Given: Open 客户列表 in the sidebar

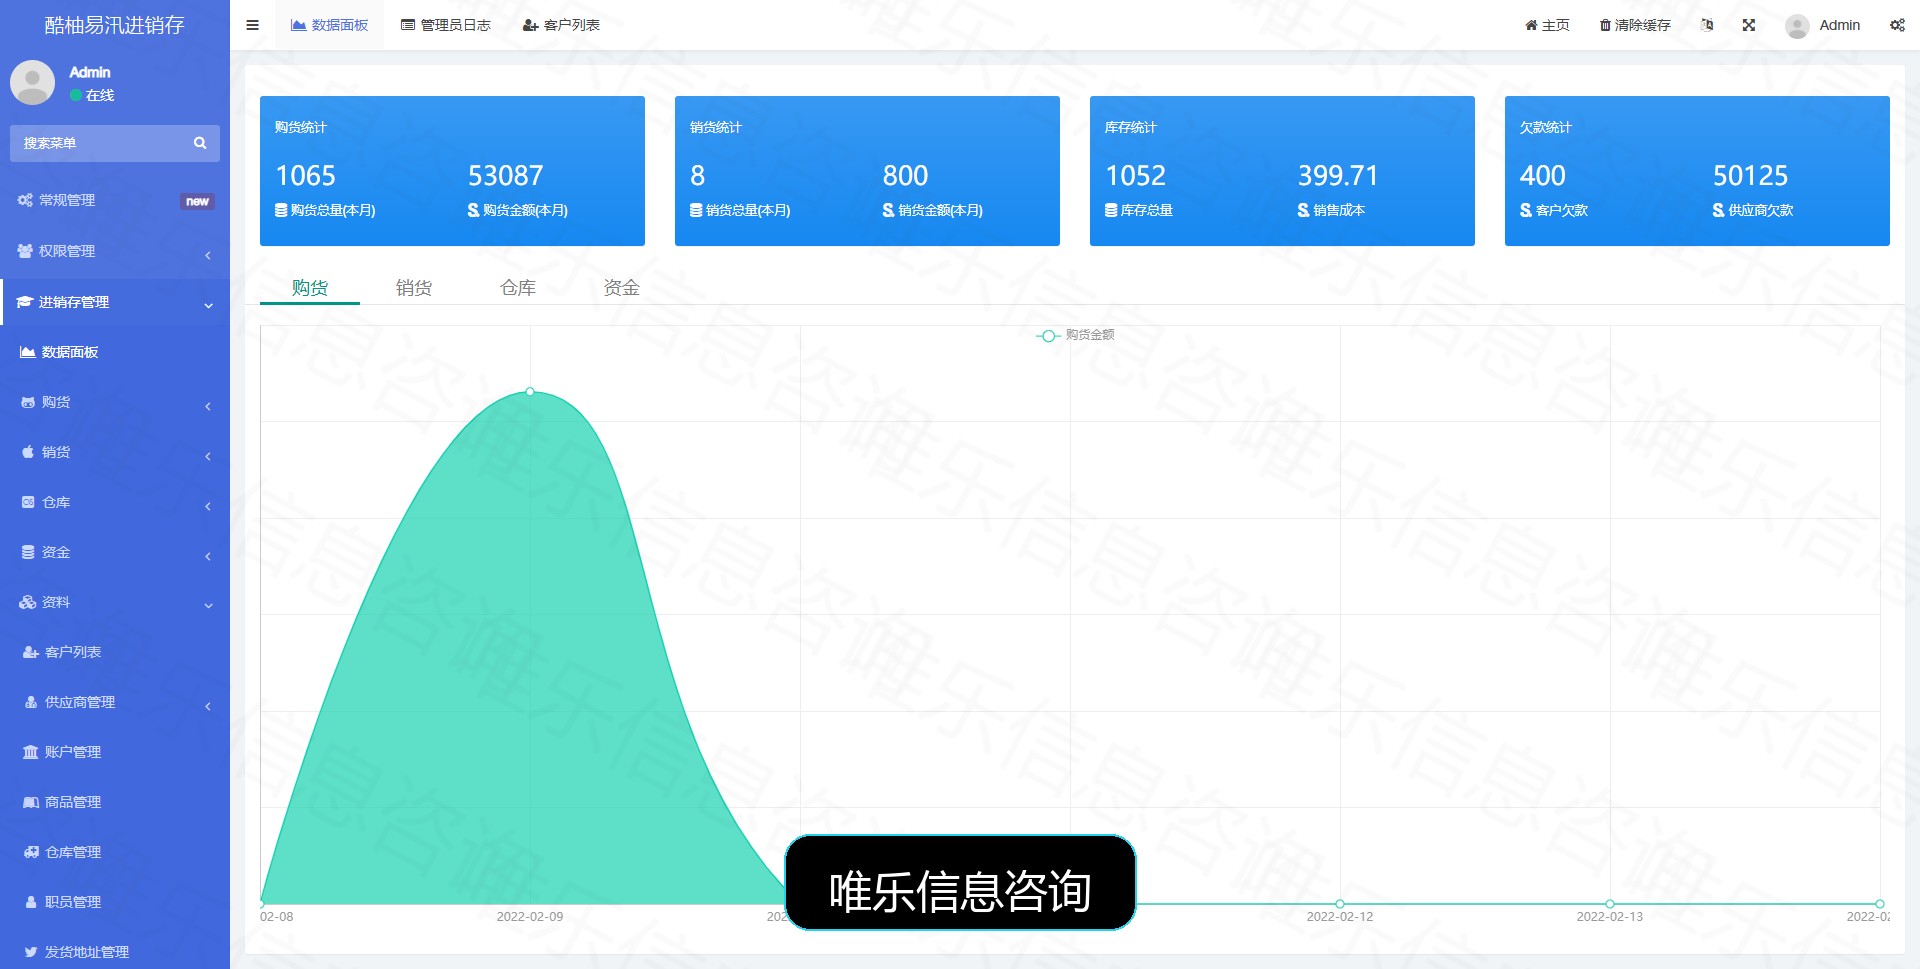Looking at the screenshot, I should tap(115, 652).
